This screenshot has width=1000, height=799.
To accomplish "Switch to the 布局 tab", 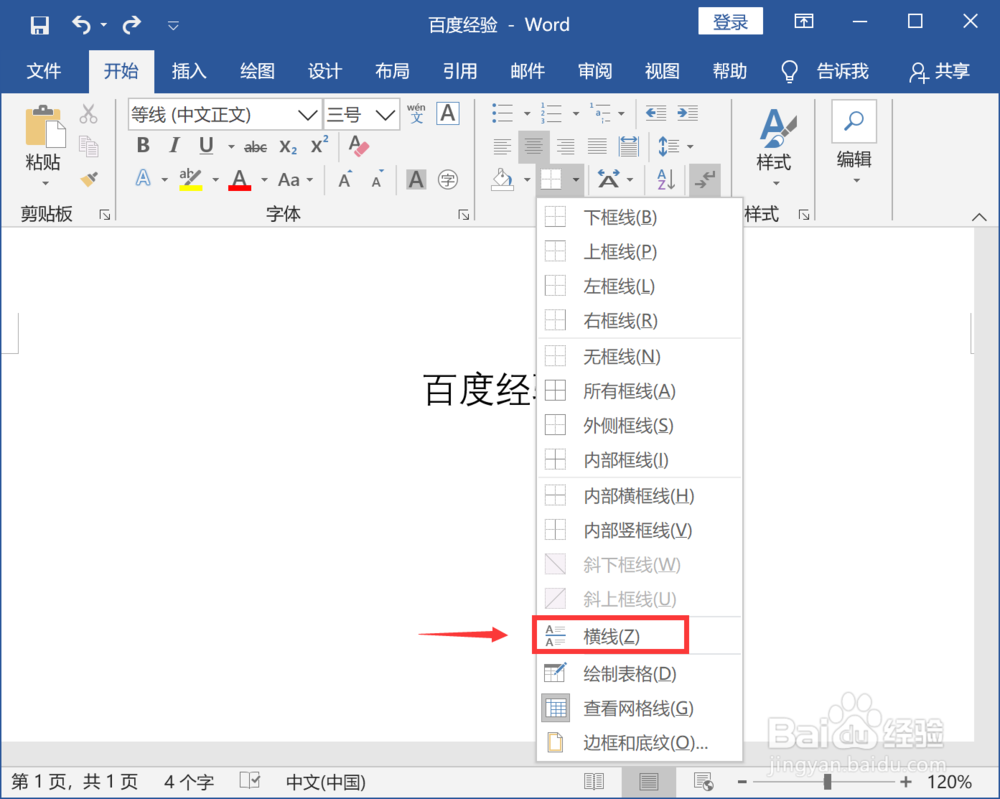I will tap(392, 71).
